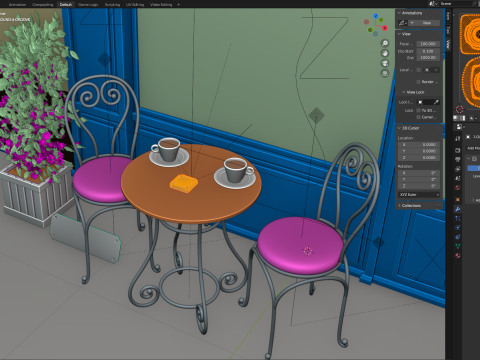Edit the Focal Length field

(x=428, y=44)
